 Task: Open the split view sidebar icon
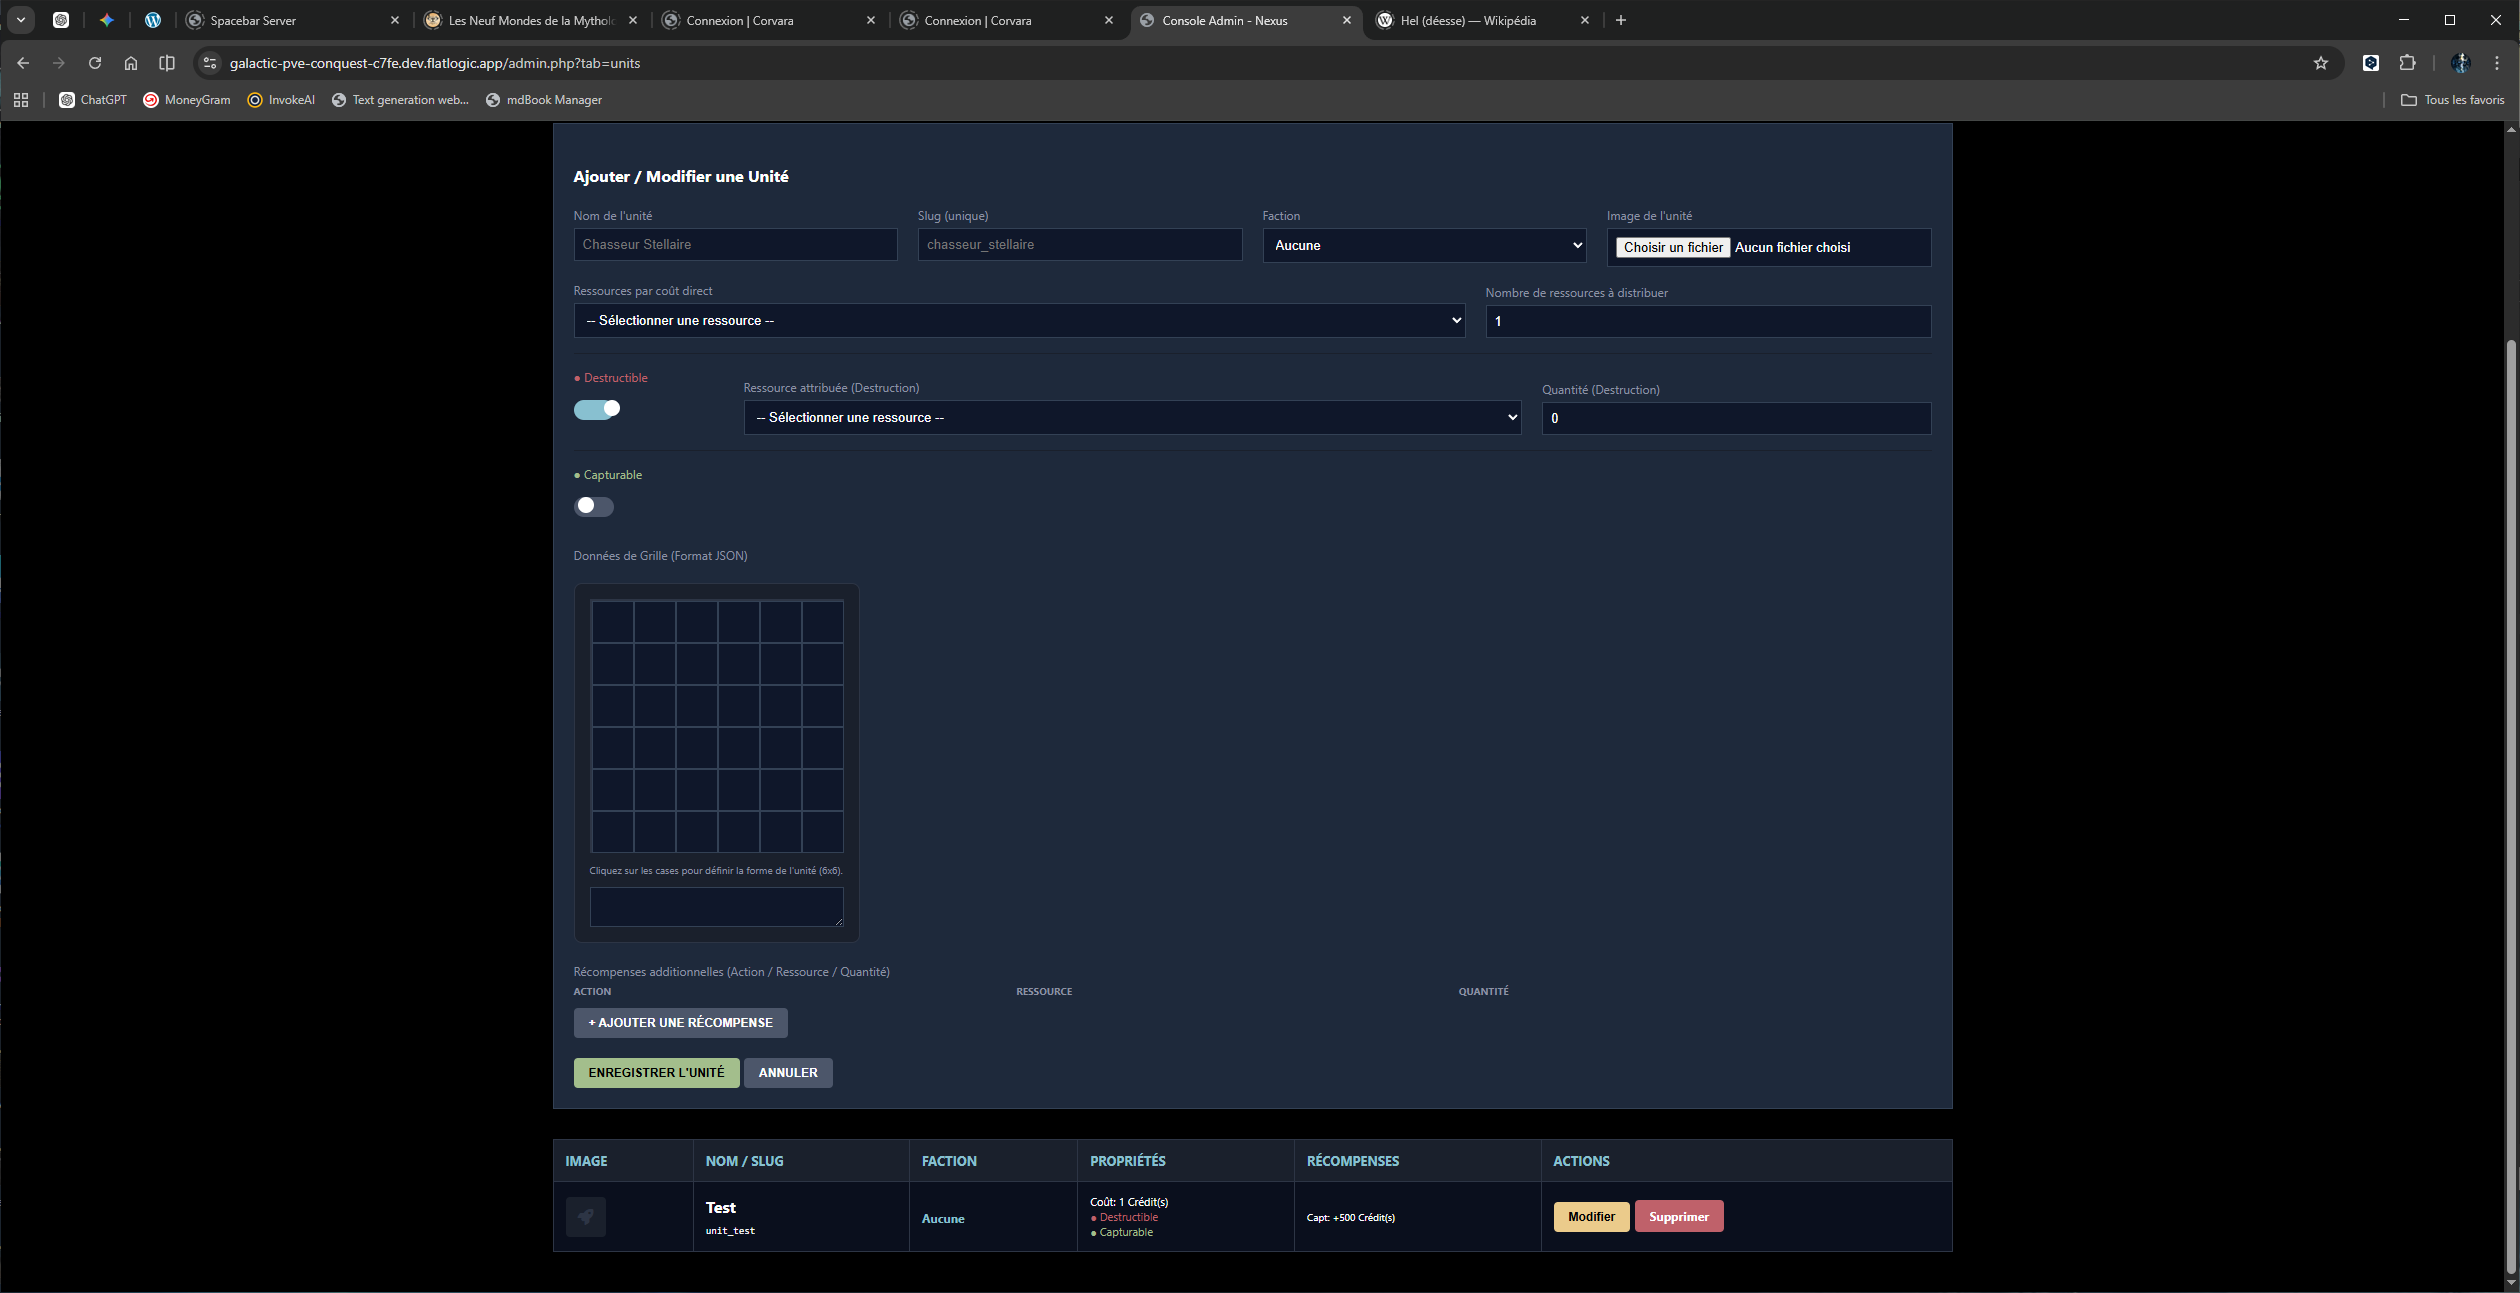pos(167,63)
